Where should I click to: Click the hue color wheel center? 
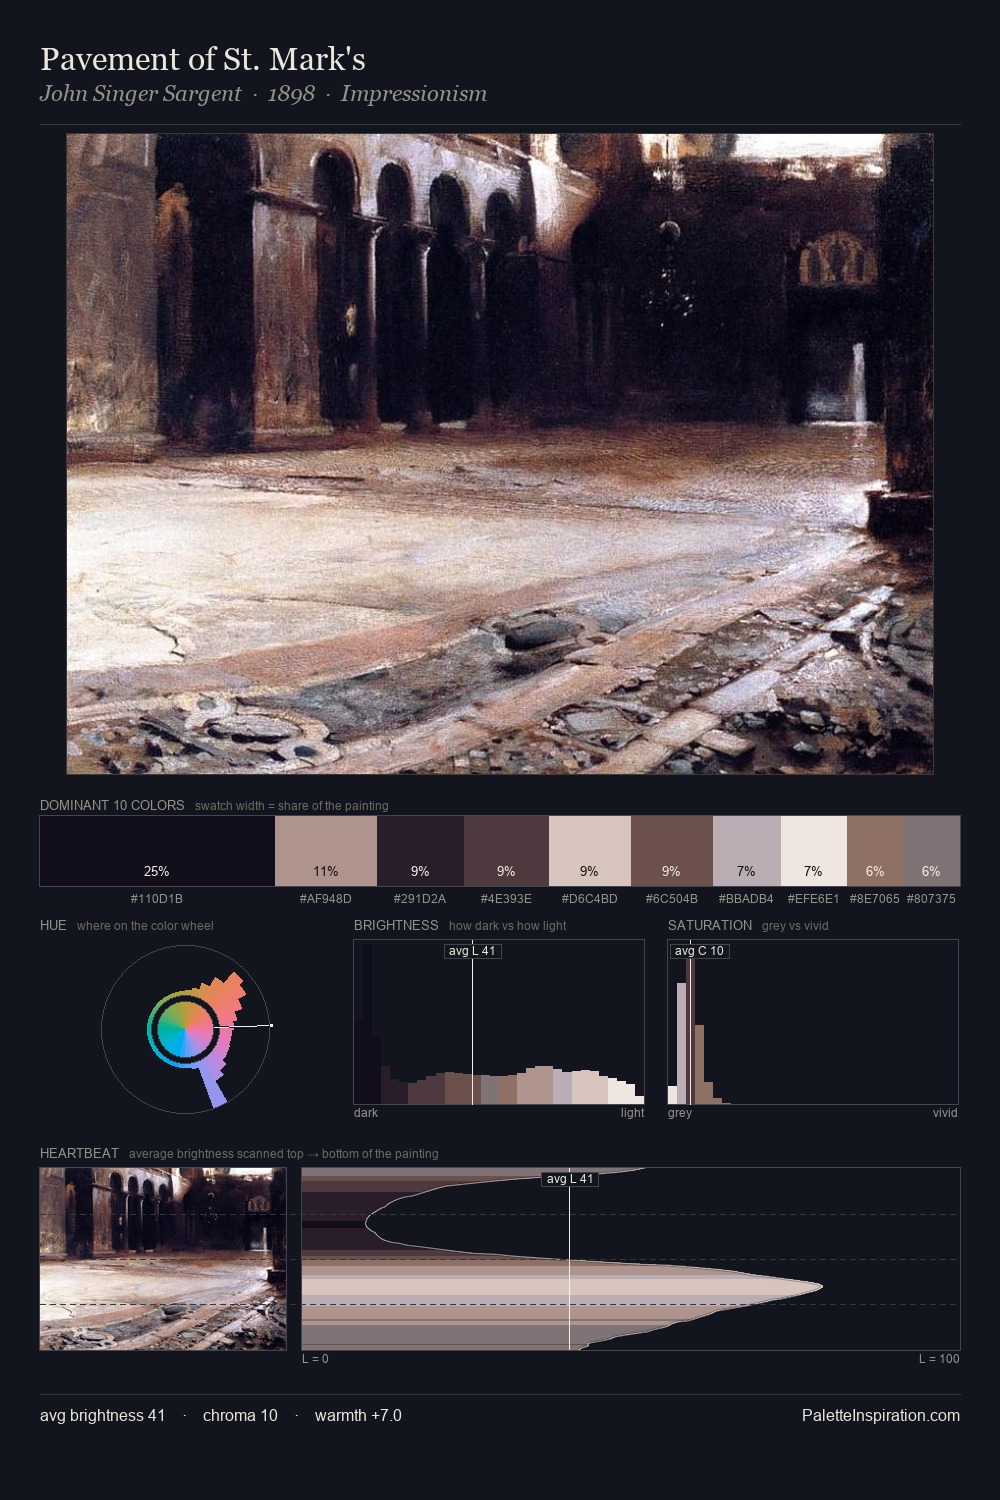pos(186,1027)
